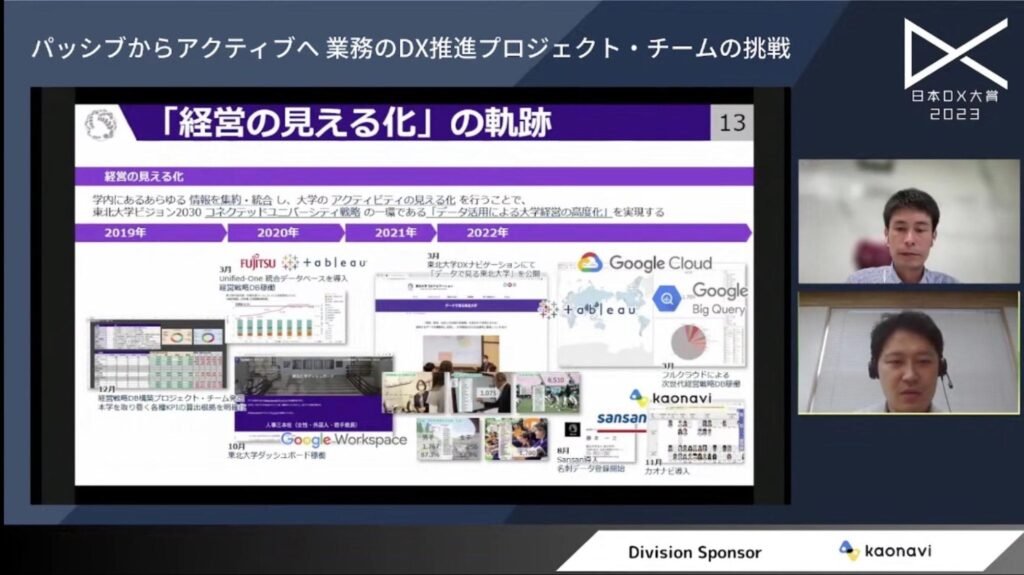Click the sansan logo on slide
The image size is (1024, 575).
(x=621, y=418)
